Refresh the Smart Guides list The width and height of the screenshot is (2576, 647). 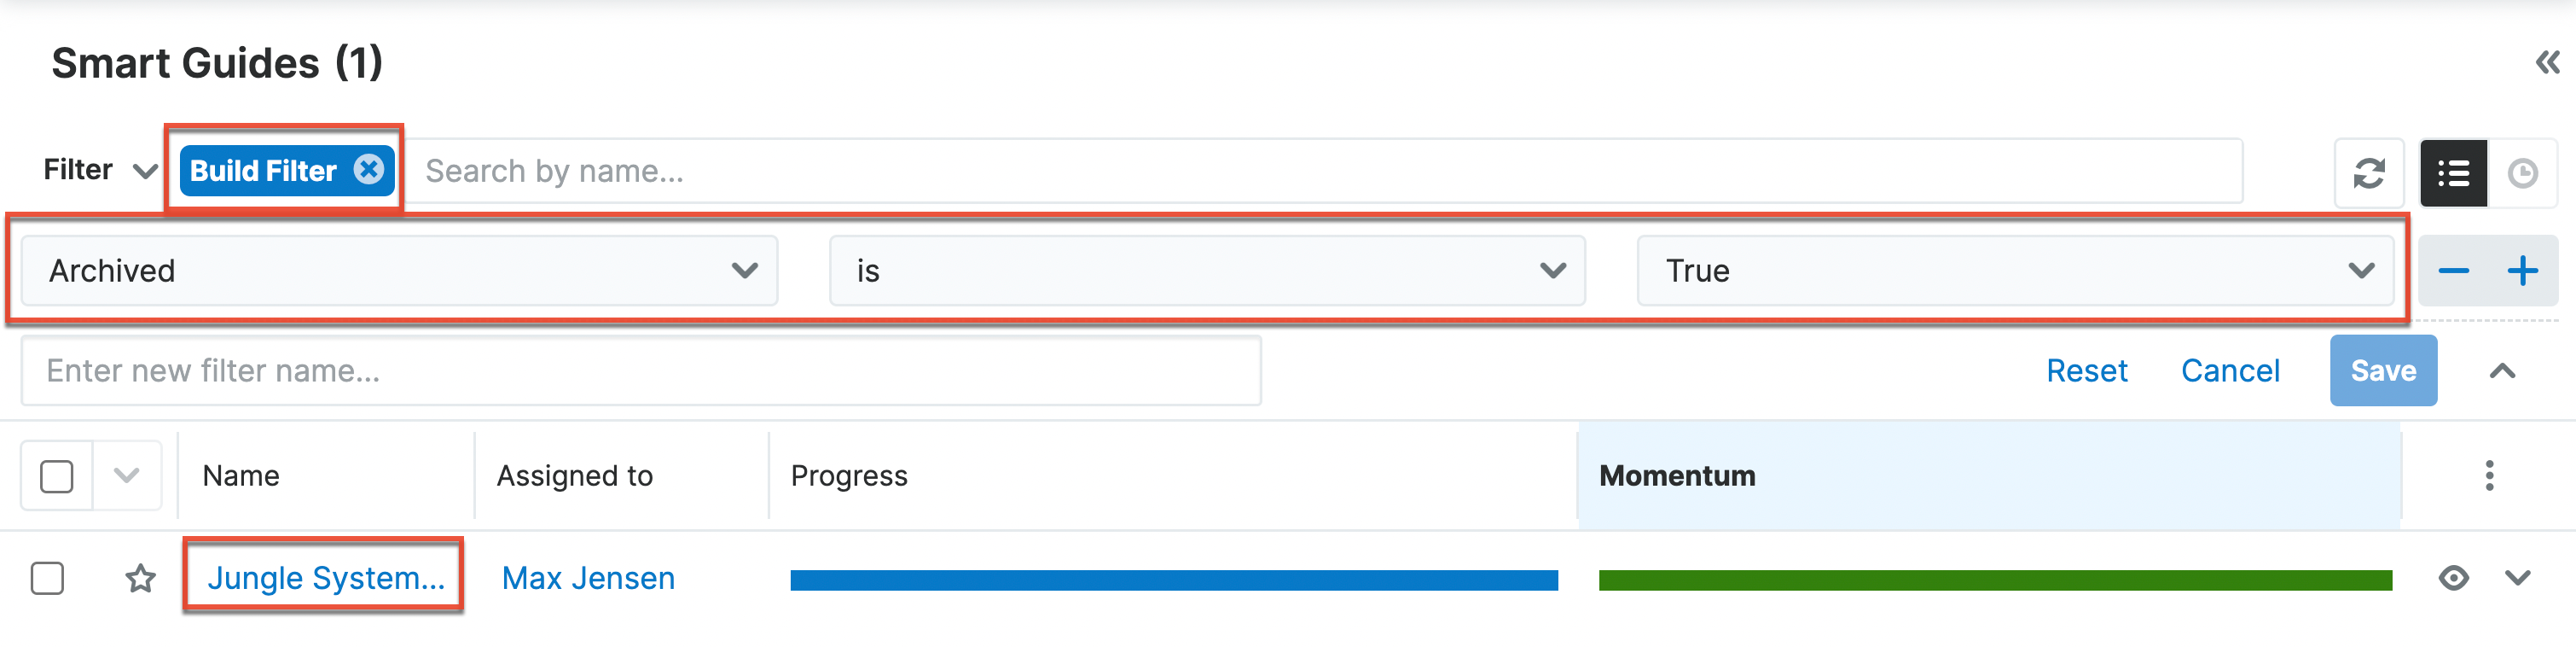pos(2367,173)
